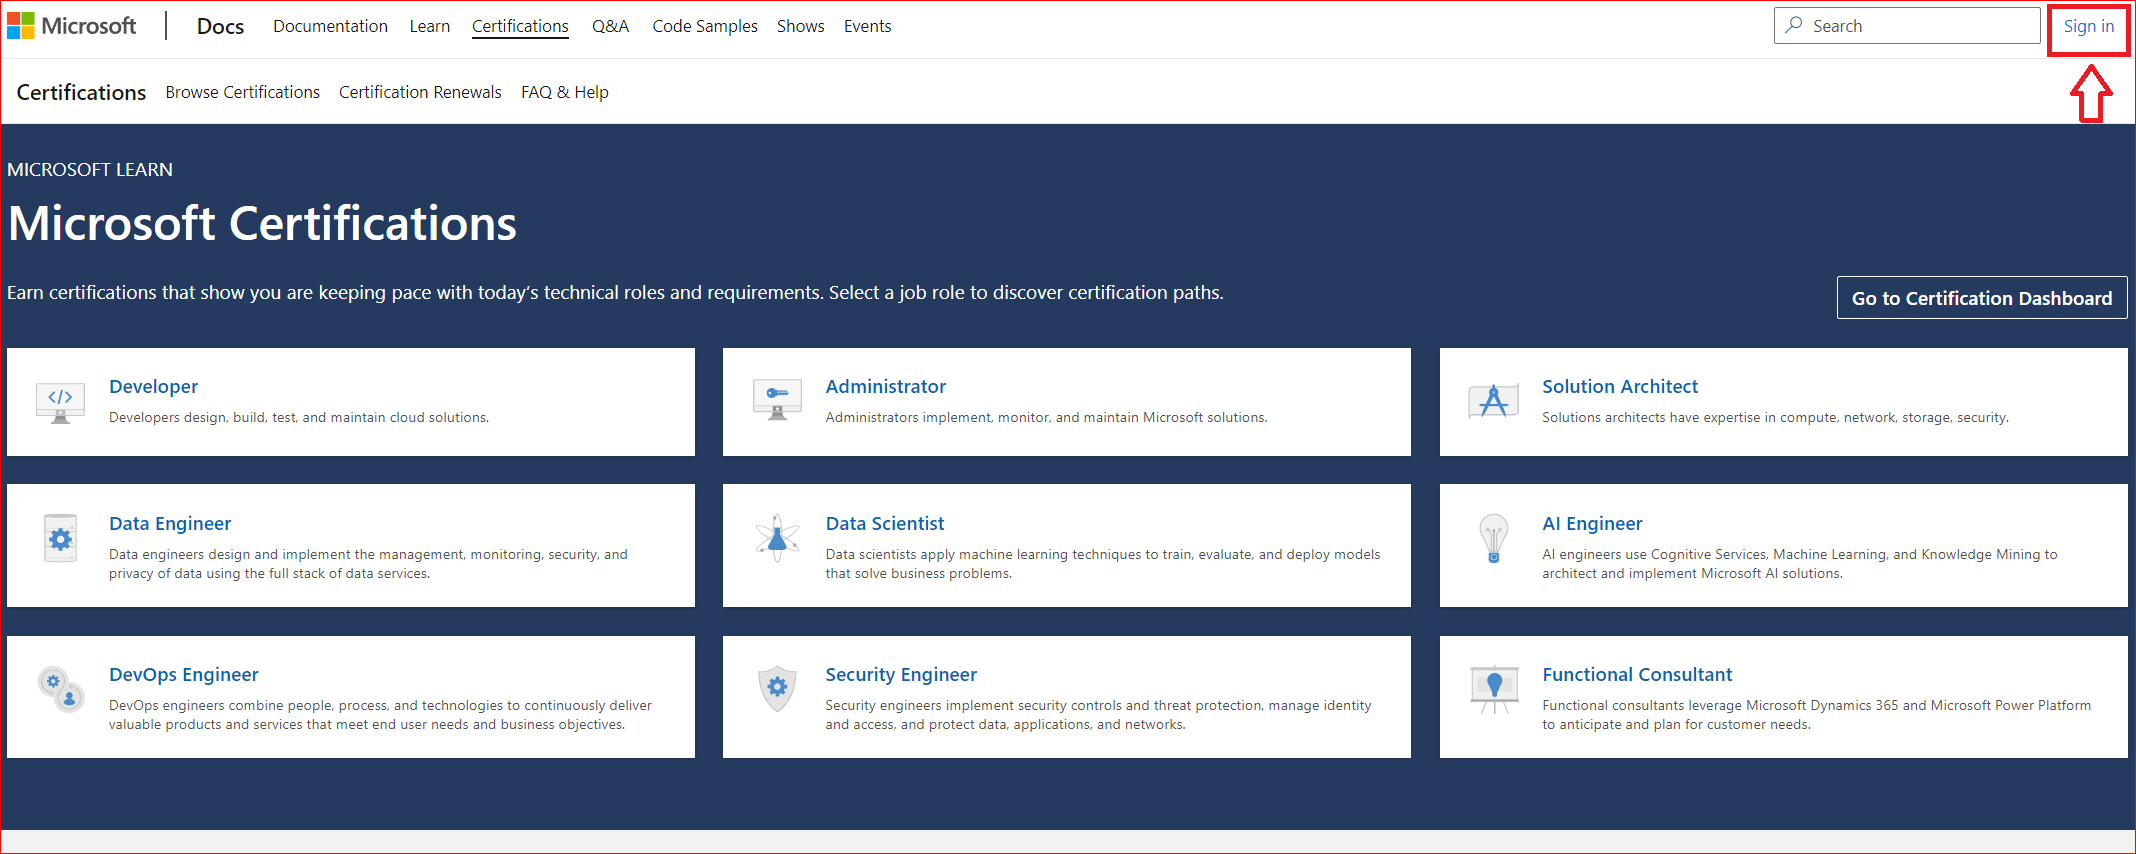Open Browse Certifications tab
This screenshot has width=2136, height=854.
(243, 92)
